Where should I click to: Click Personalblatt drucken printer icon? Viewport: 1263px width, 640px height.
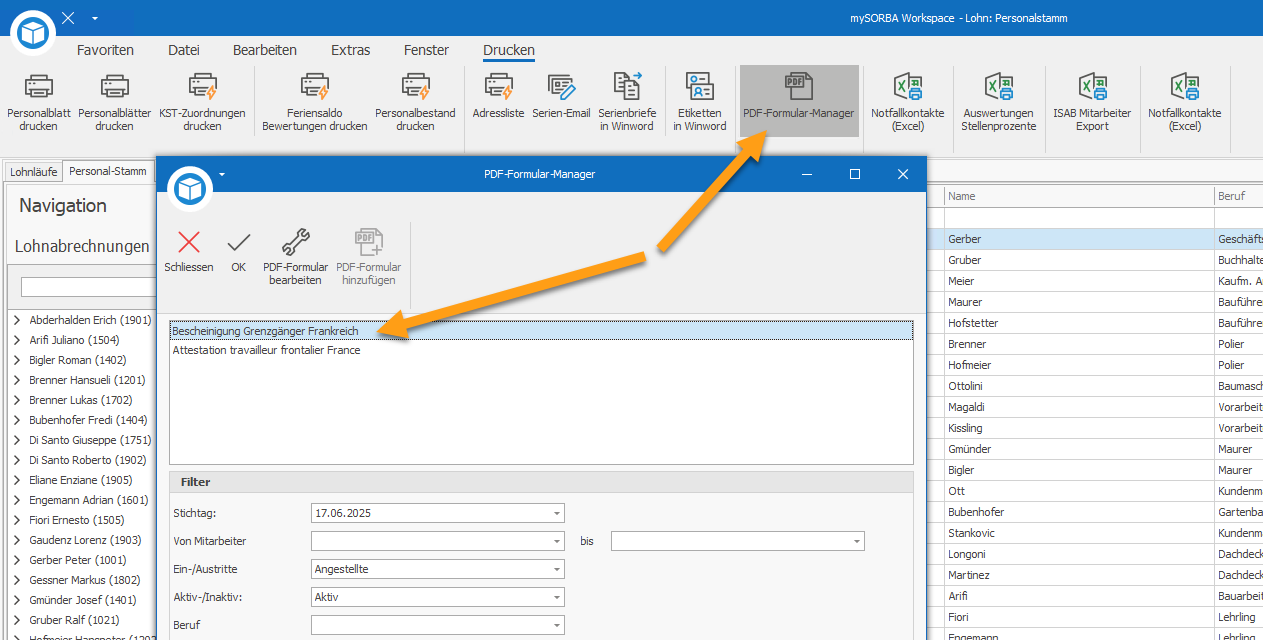point(38,87)
